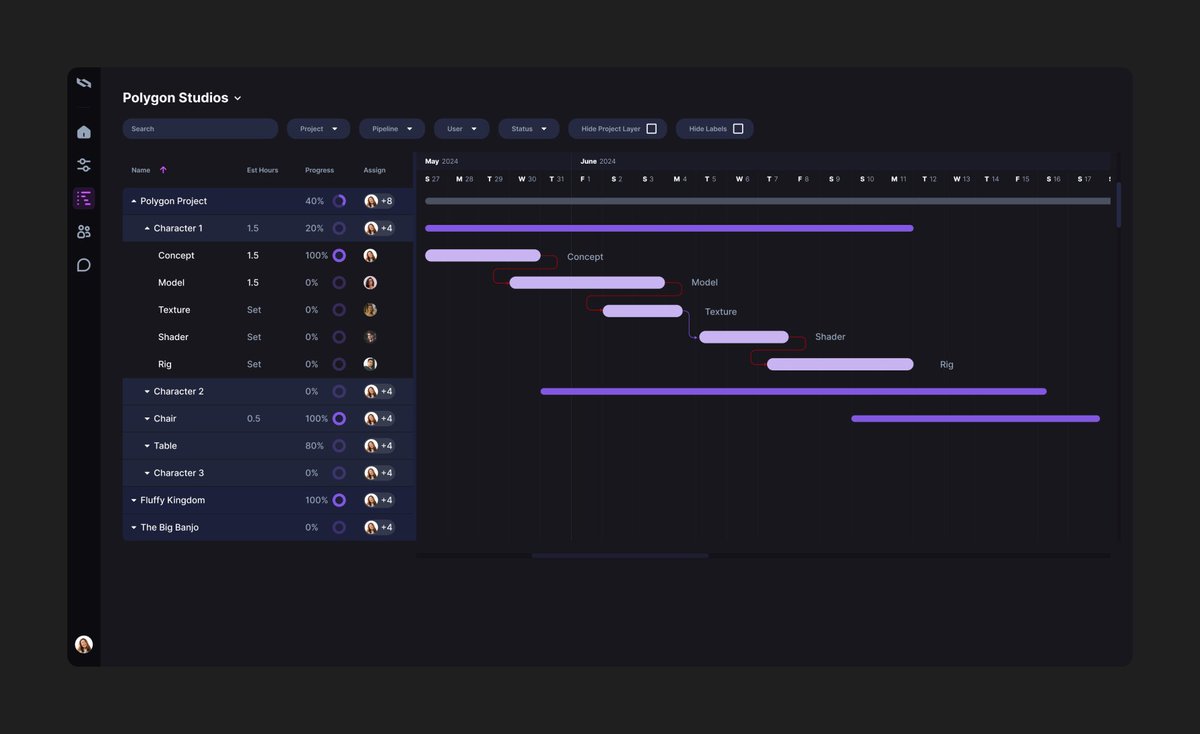Expand The Big Banjo project
The height and width of the screenshot is (734, 1200).
pyautogui.click(x=134, y=527)
